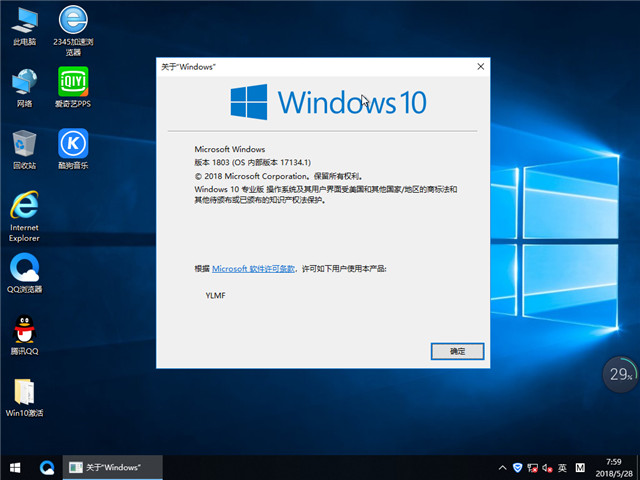This screenshot has height=480, width=640.
Task: Click the Microsoft Windows heading text
Action: [x=230, y=149]
